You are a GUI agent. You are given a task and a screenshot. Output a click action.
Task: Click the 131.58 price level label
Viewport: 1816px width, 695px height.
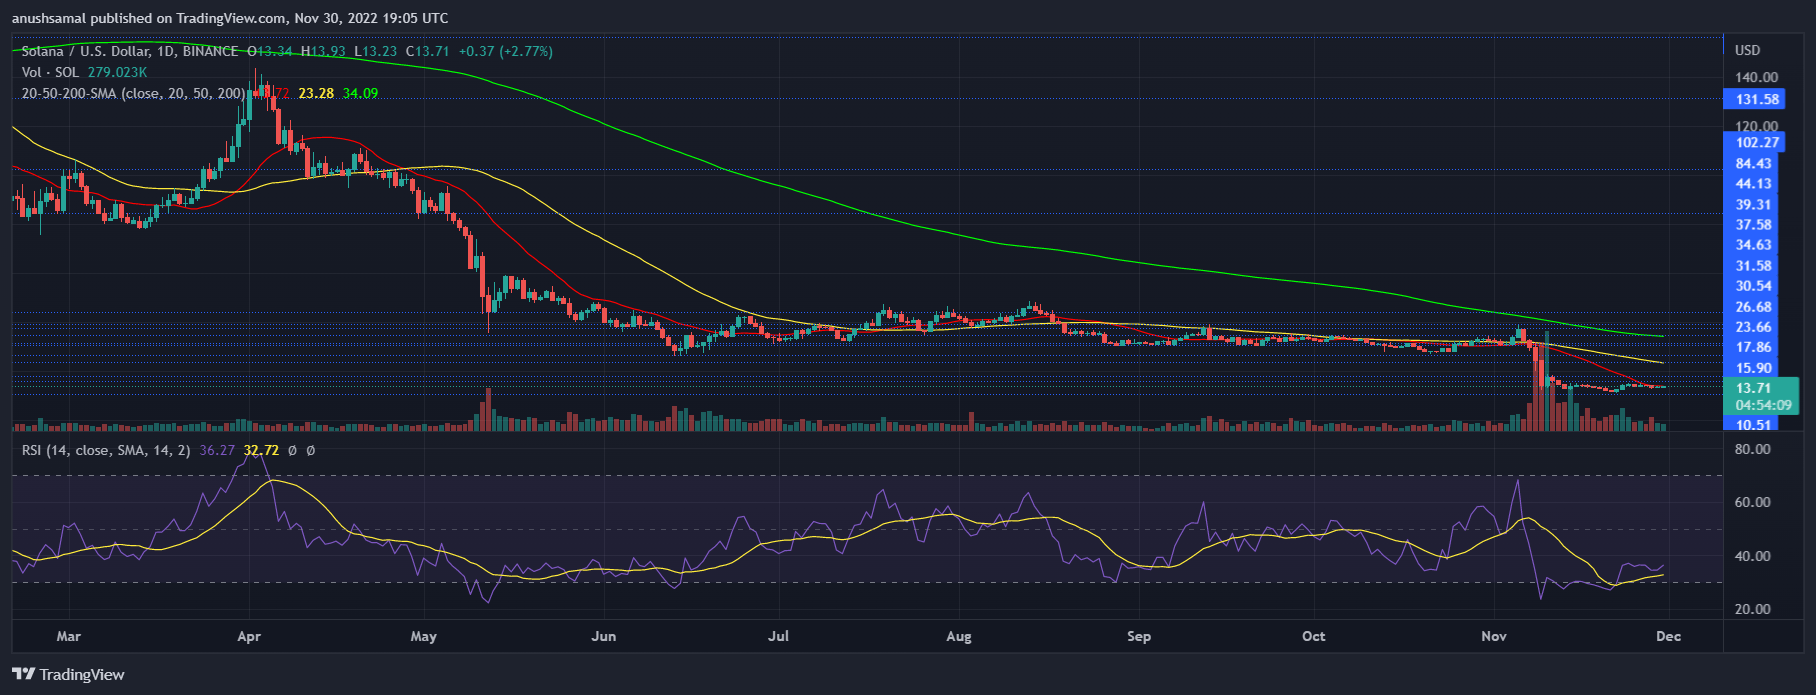coord(1757,99)
